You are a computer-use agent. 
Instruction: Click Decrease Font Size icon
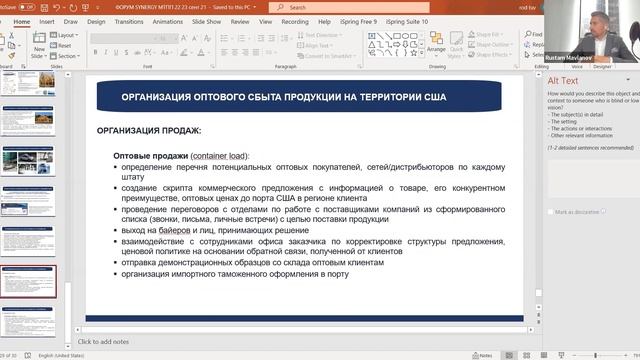click(195, 38)
